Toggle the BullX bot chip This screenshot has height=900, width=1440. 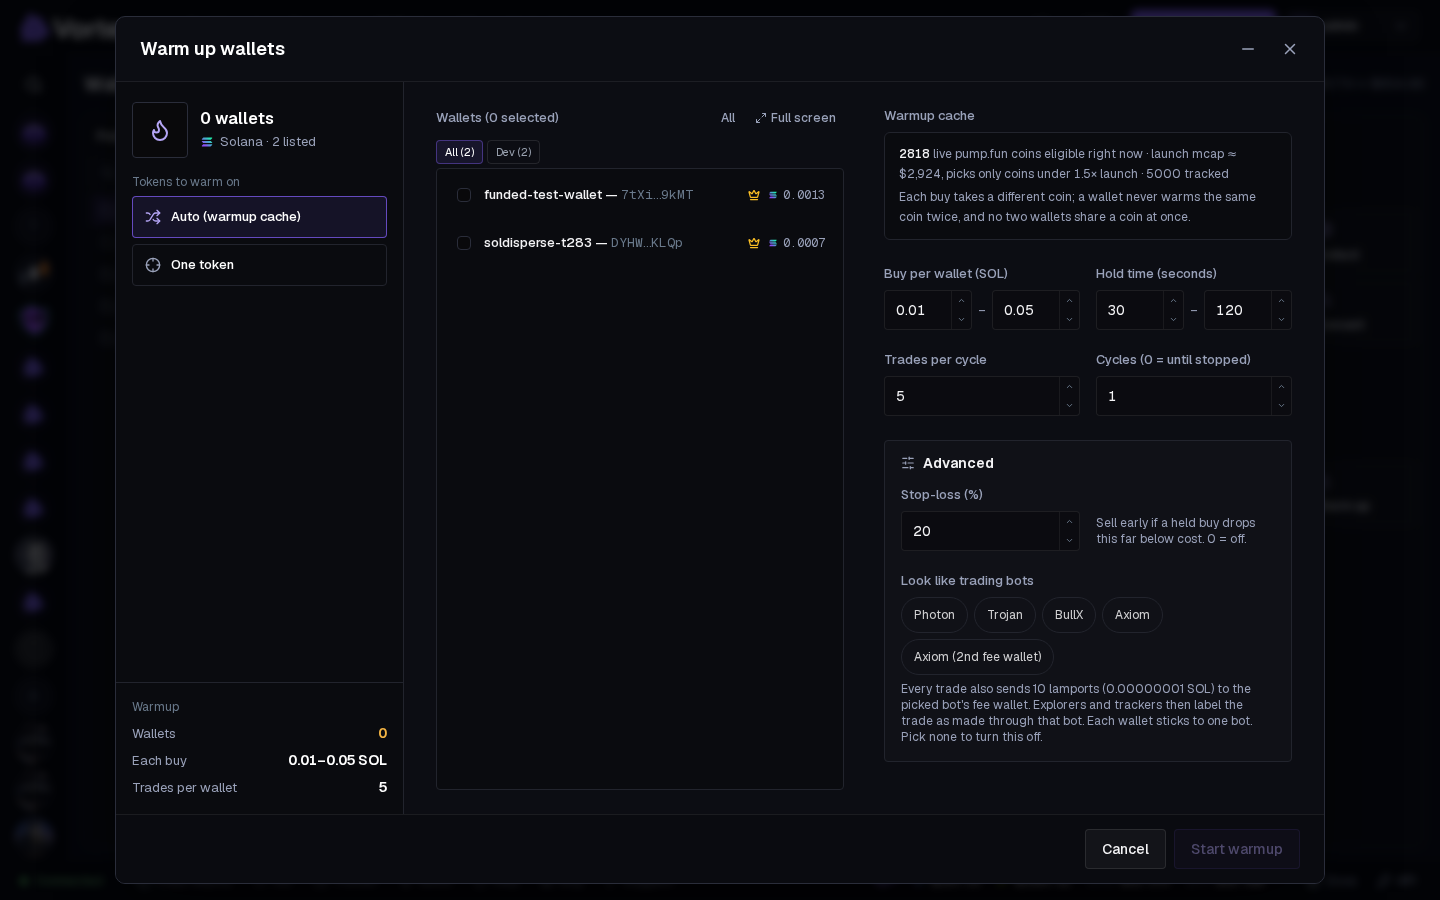1069,615
